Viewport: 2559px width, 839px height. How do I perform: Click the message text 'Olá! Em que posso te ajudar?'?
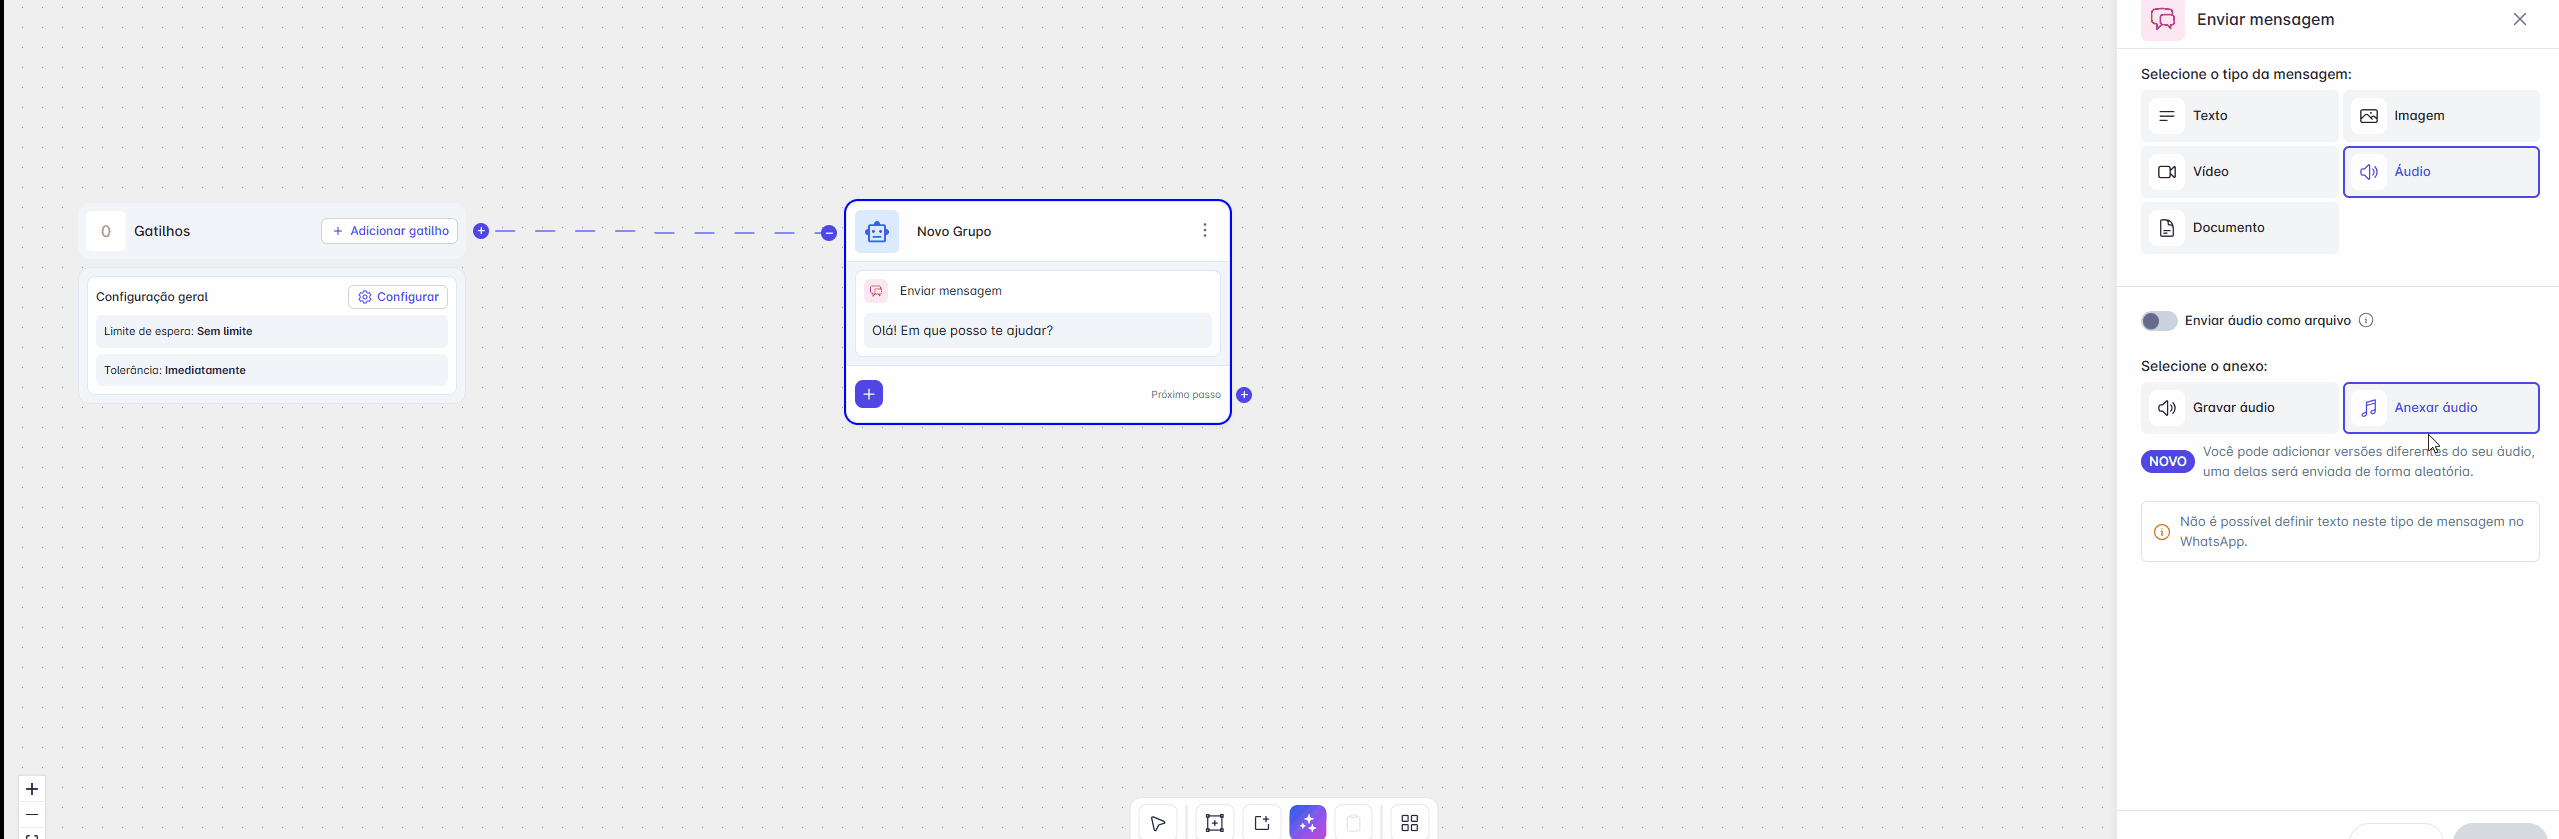pos(962,331)
